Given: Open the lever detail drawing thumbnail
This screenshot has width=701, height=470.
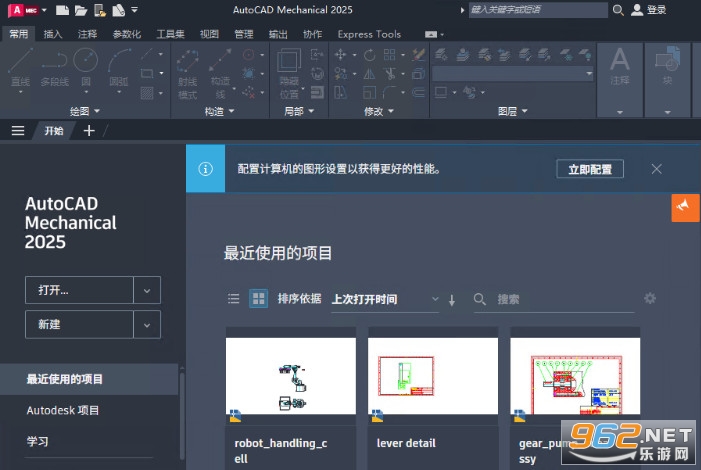Looking at the screenshot, I should click(x=433, y=376).
